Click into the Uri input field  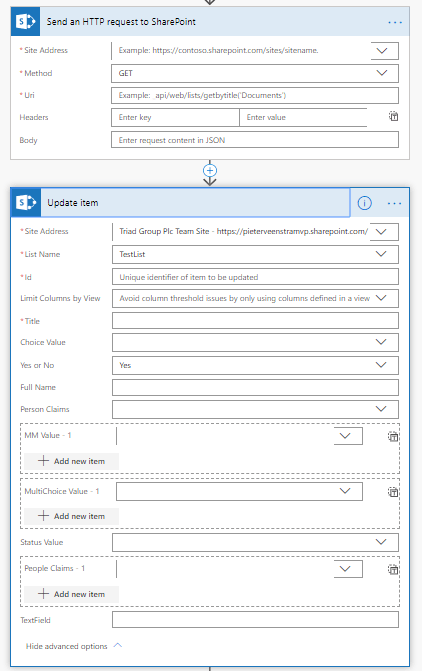tap(255, 95)
